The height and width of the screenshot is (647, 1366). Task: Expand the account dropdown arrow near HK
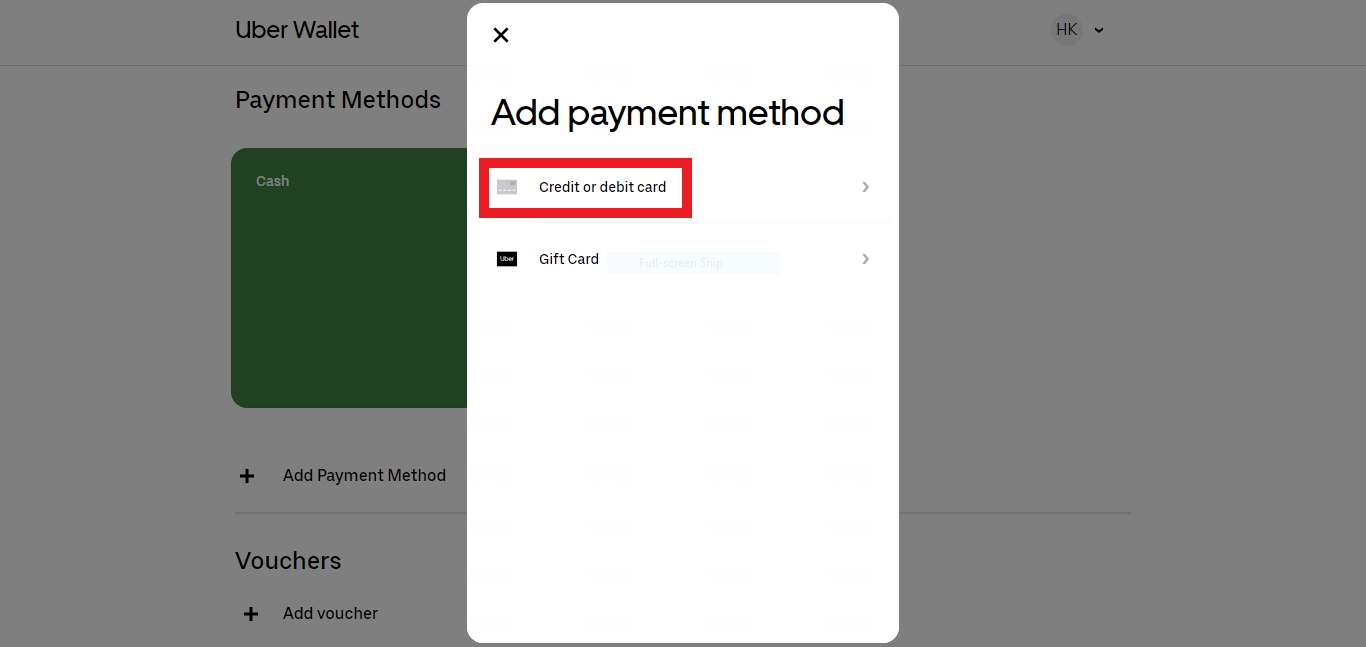(1099, 30)
